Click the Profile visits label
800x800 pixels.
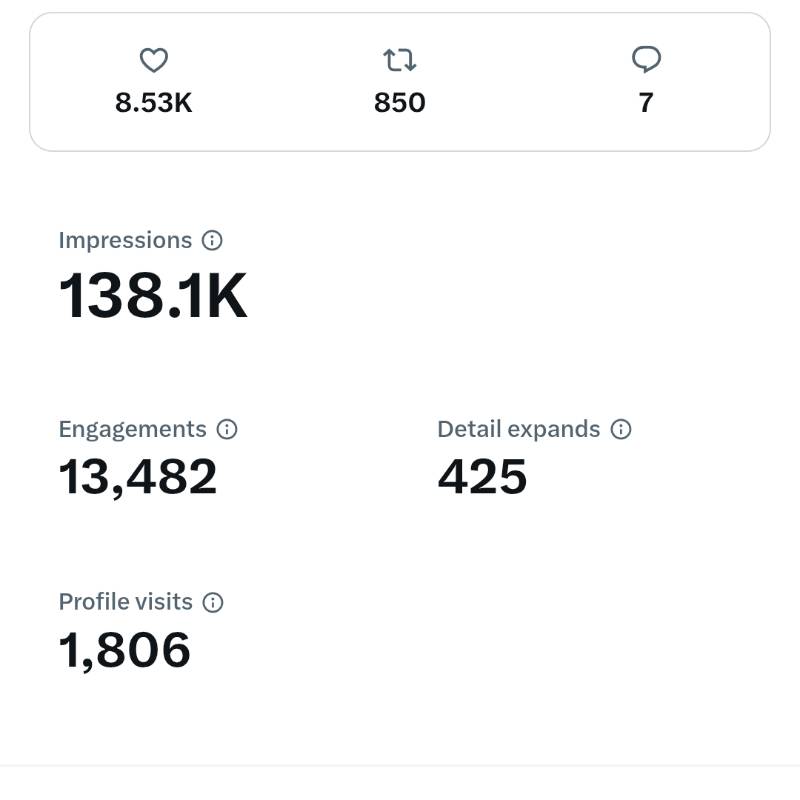coord(126,602)
